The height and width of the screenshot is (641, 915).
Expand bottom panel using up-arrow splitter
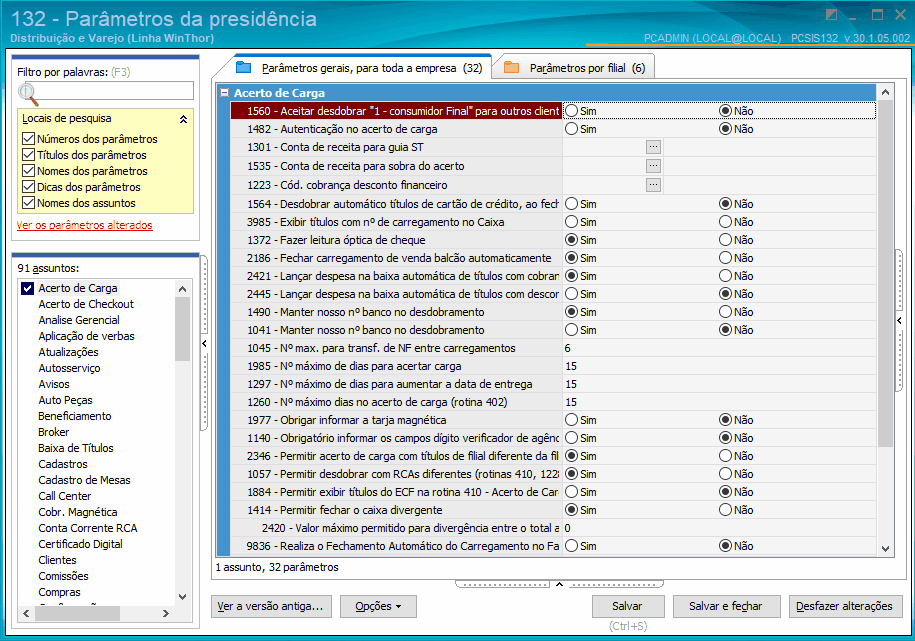click(x=559, y=584)
